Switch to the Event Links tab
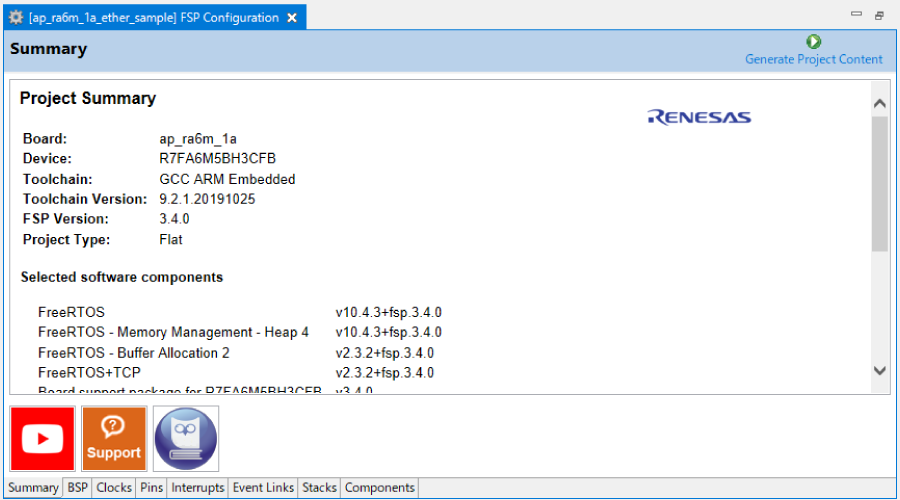 click(x=263, y=487)
